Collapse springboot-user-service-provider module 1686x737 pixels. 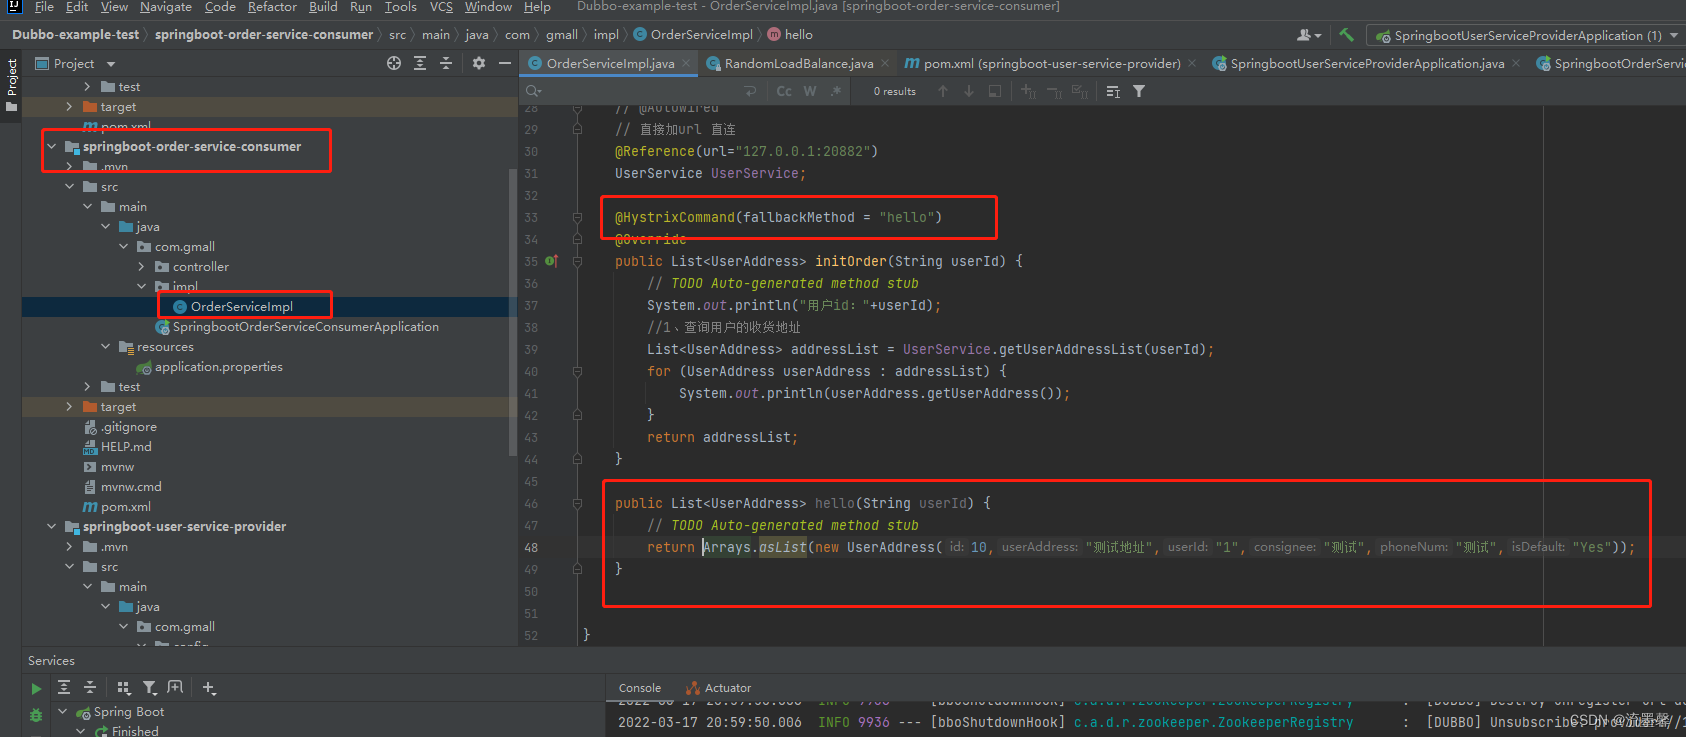click(51, 526)
